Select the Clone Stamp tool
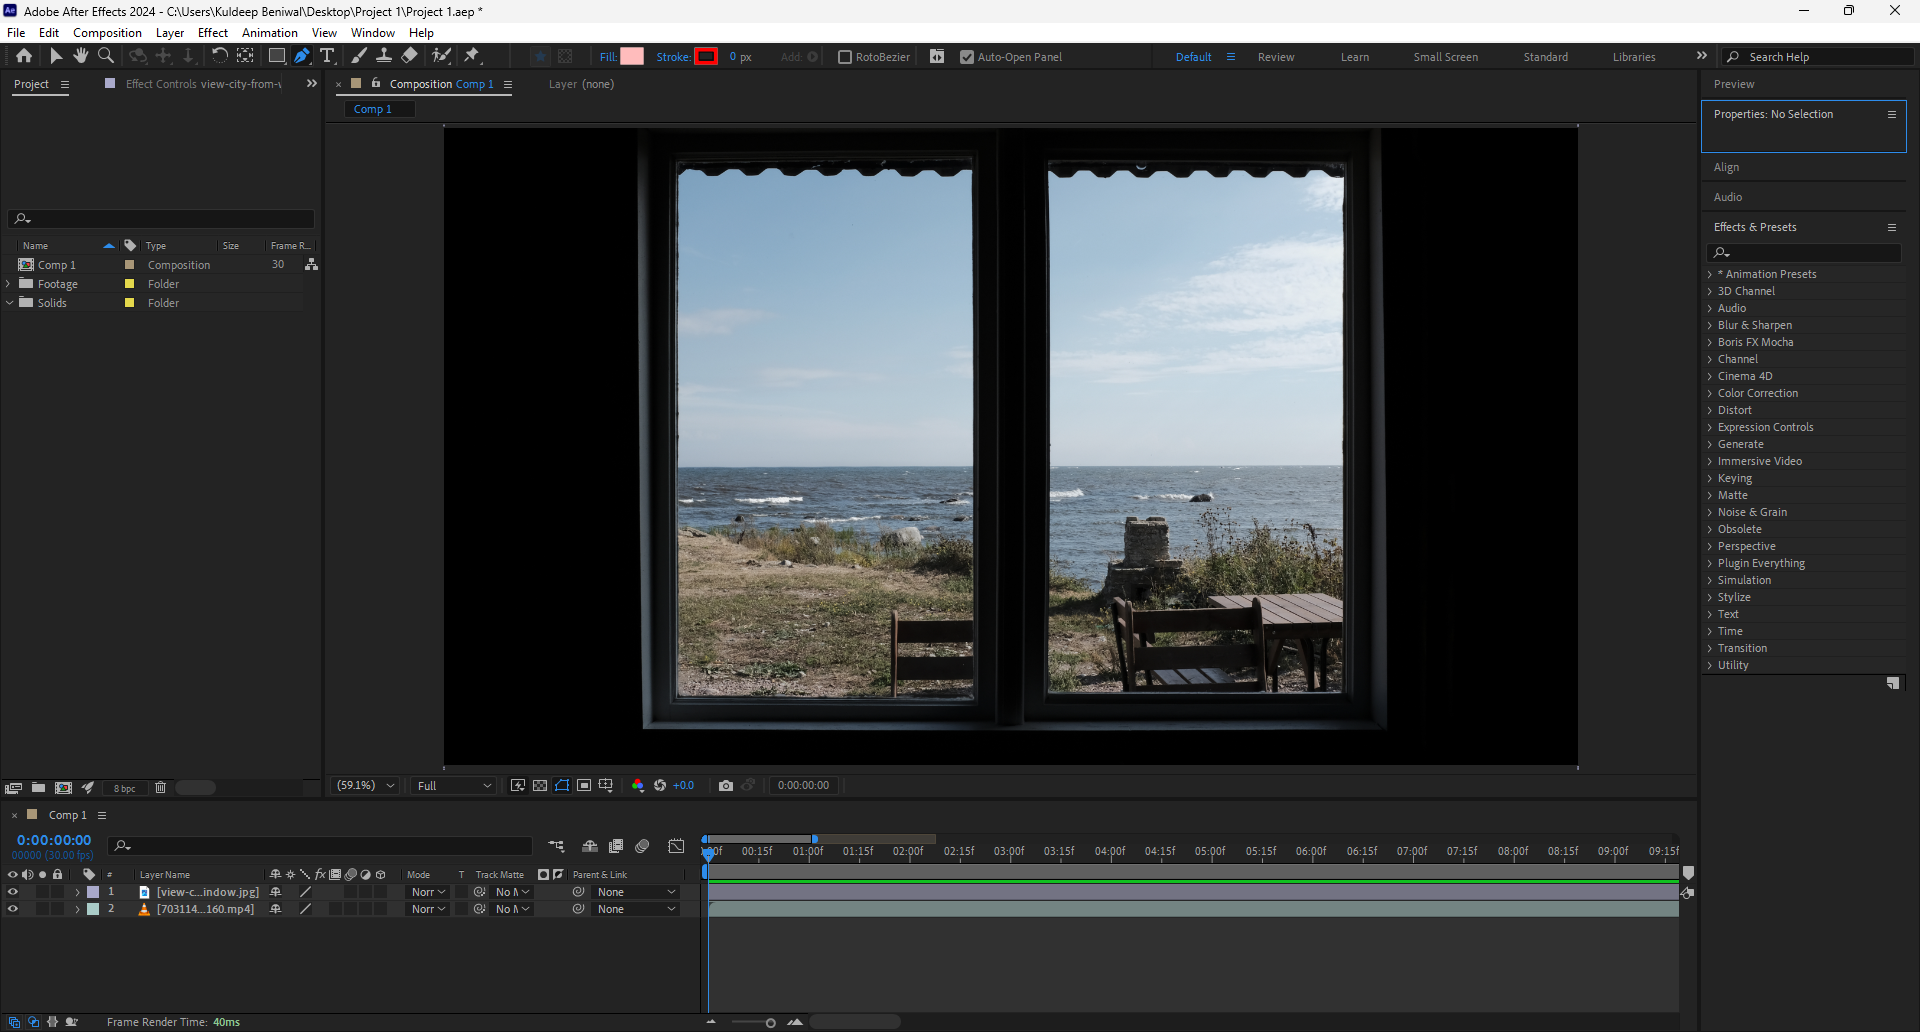This screenshot has width=1920, height=1032. (384, 56)
